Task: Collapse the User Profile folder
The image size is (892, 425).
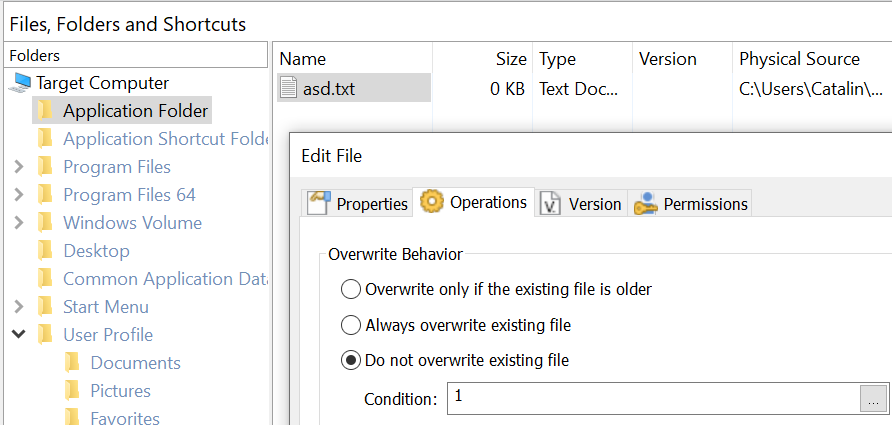Action: (18, 335)
